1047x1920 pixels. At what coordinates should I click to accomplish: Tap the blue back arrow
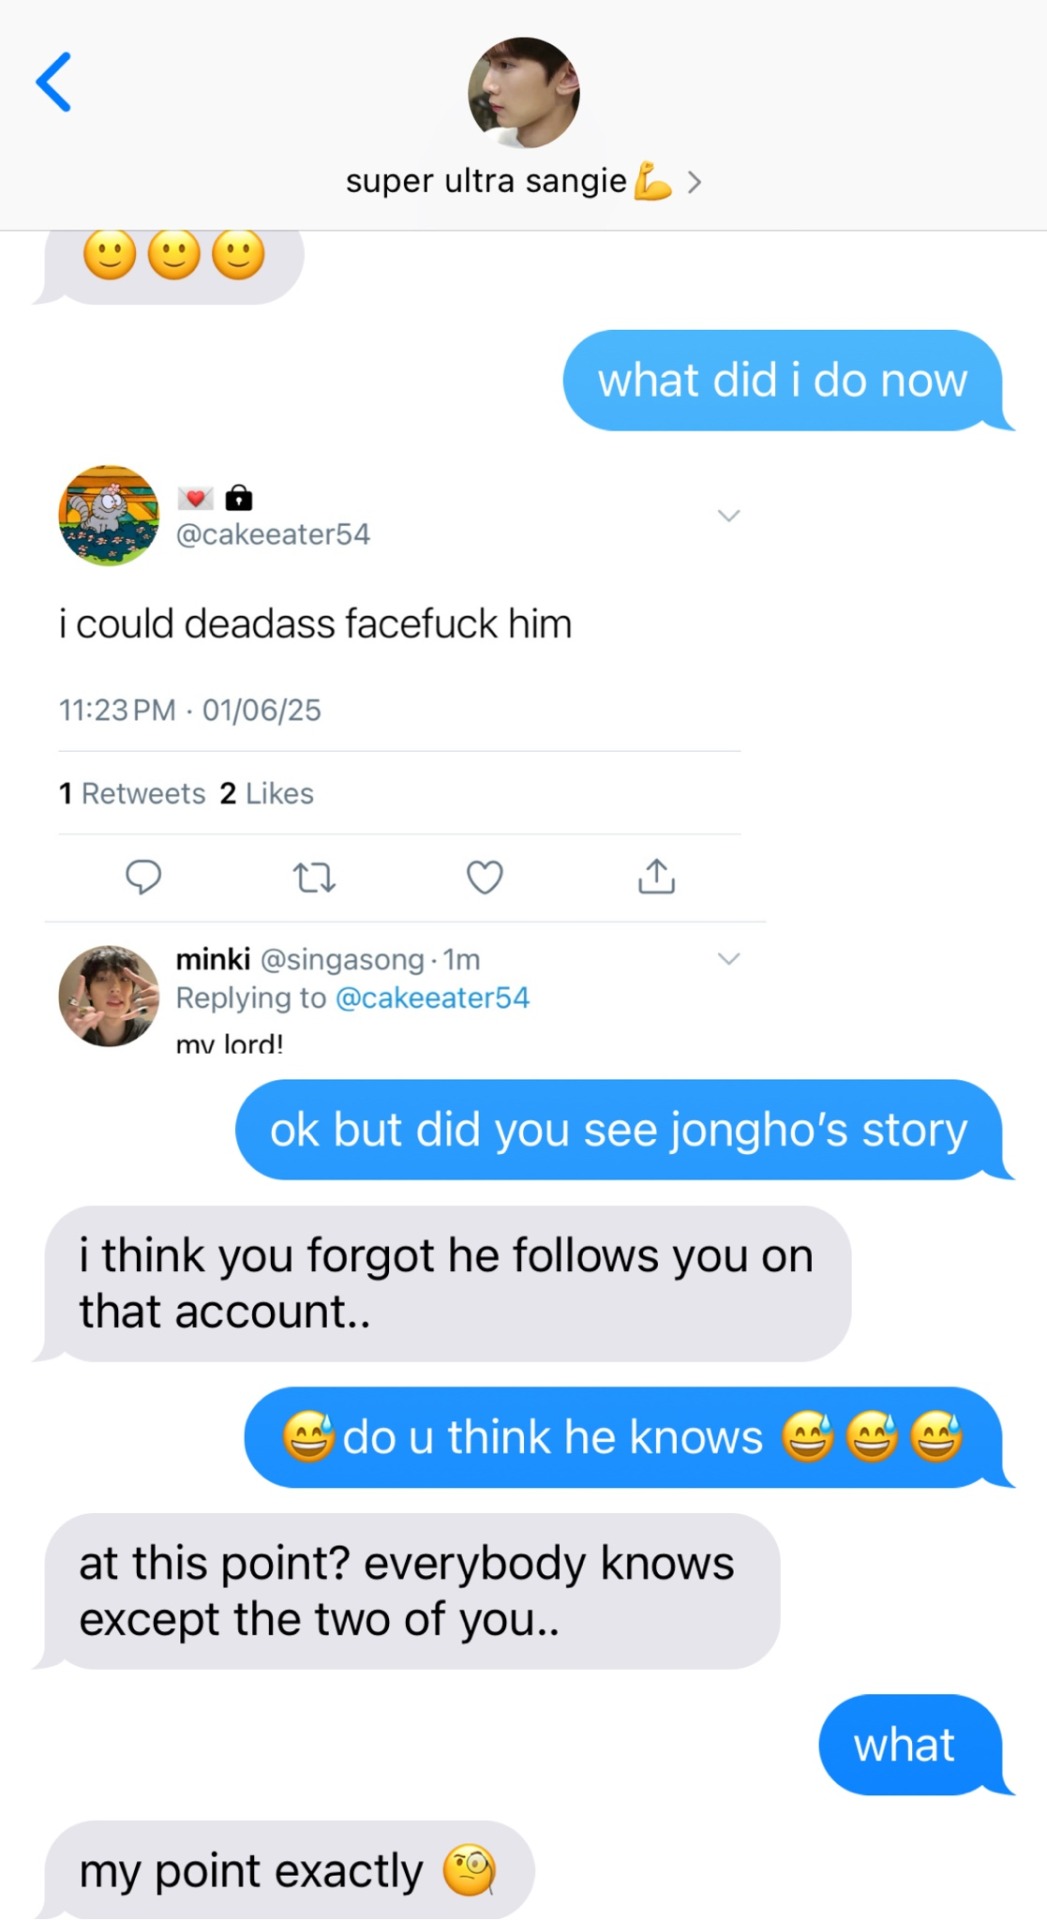coord(54,82)
